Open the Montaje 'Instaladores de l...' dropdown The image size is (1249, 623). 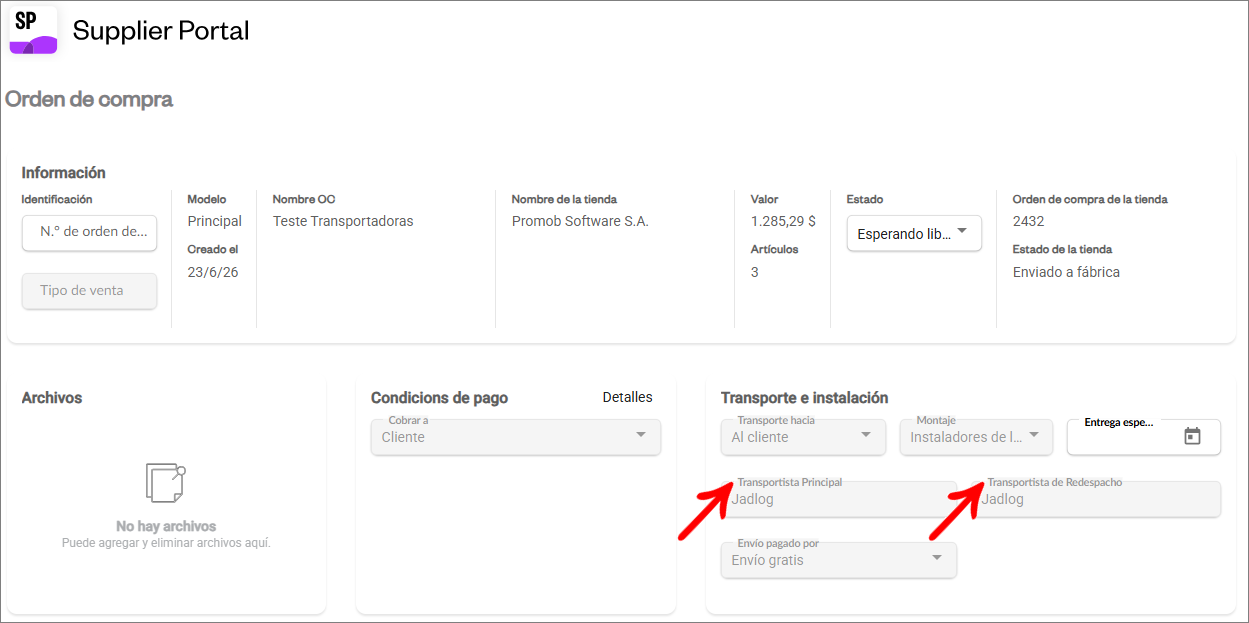[976, 437]
